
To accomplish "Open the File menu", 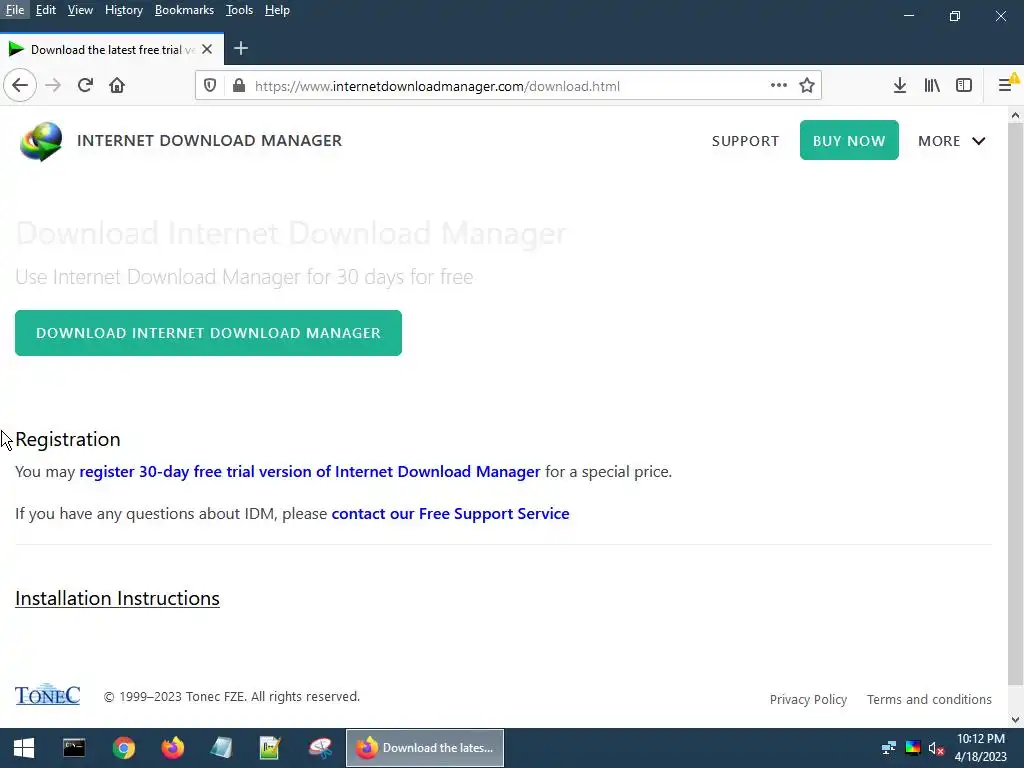I will click(x=14, y=10).
